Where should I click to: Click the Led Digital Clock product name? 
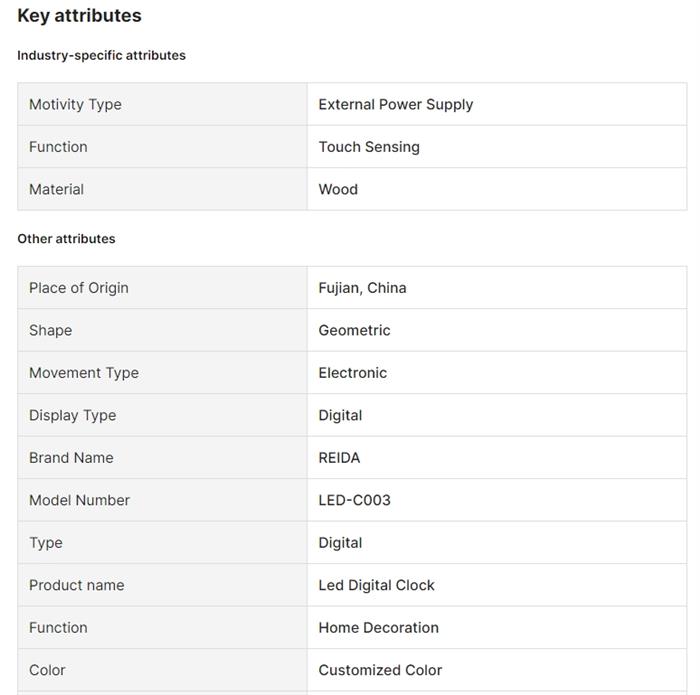pyautogui.click(x=376, y=585)
